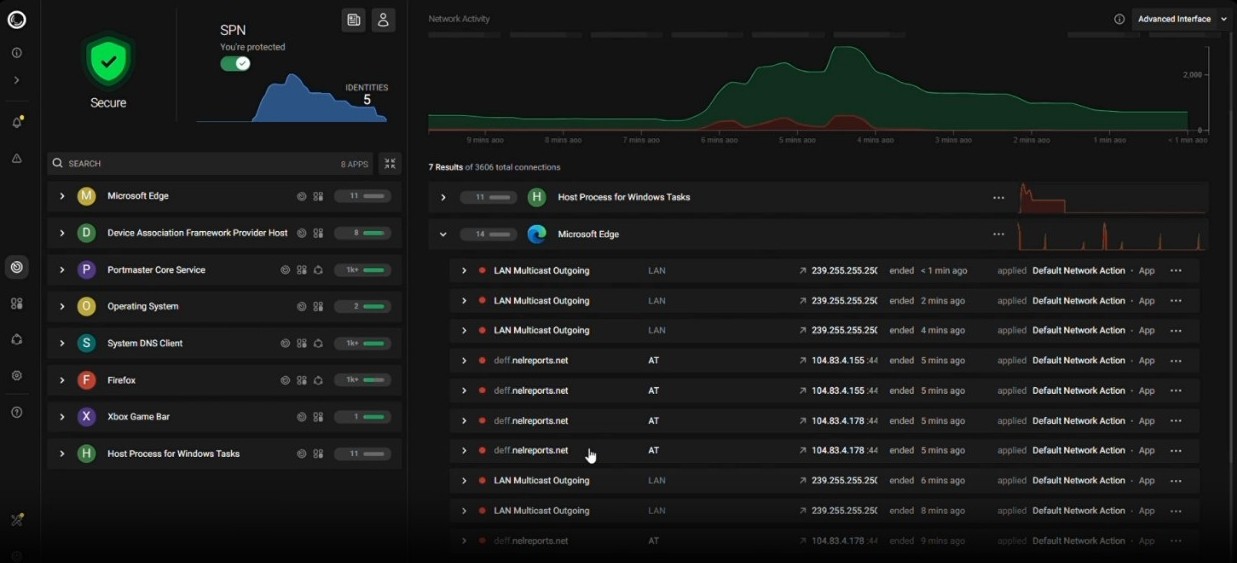
Task: Click the collapse icon beside the 8 APPS label
Action: coord(389,163)
